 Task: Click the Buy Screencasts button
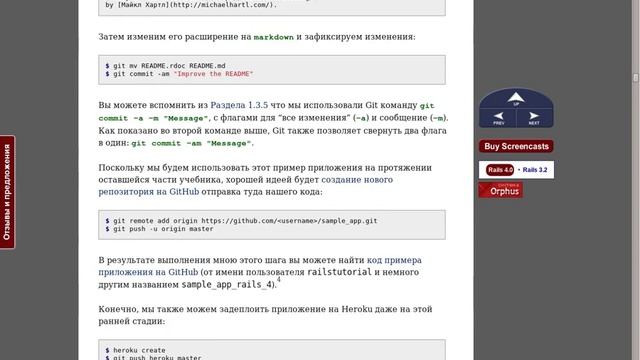[x=516, y=147]
